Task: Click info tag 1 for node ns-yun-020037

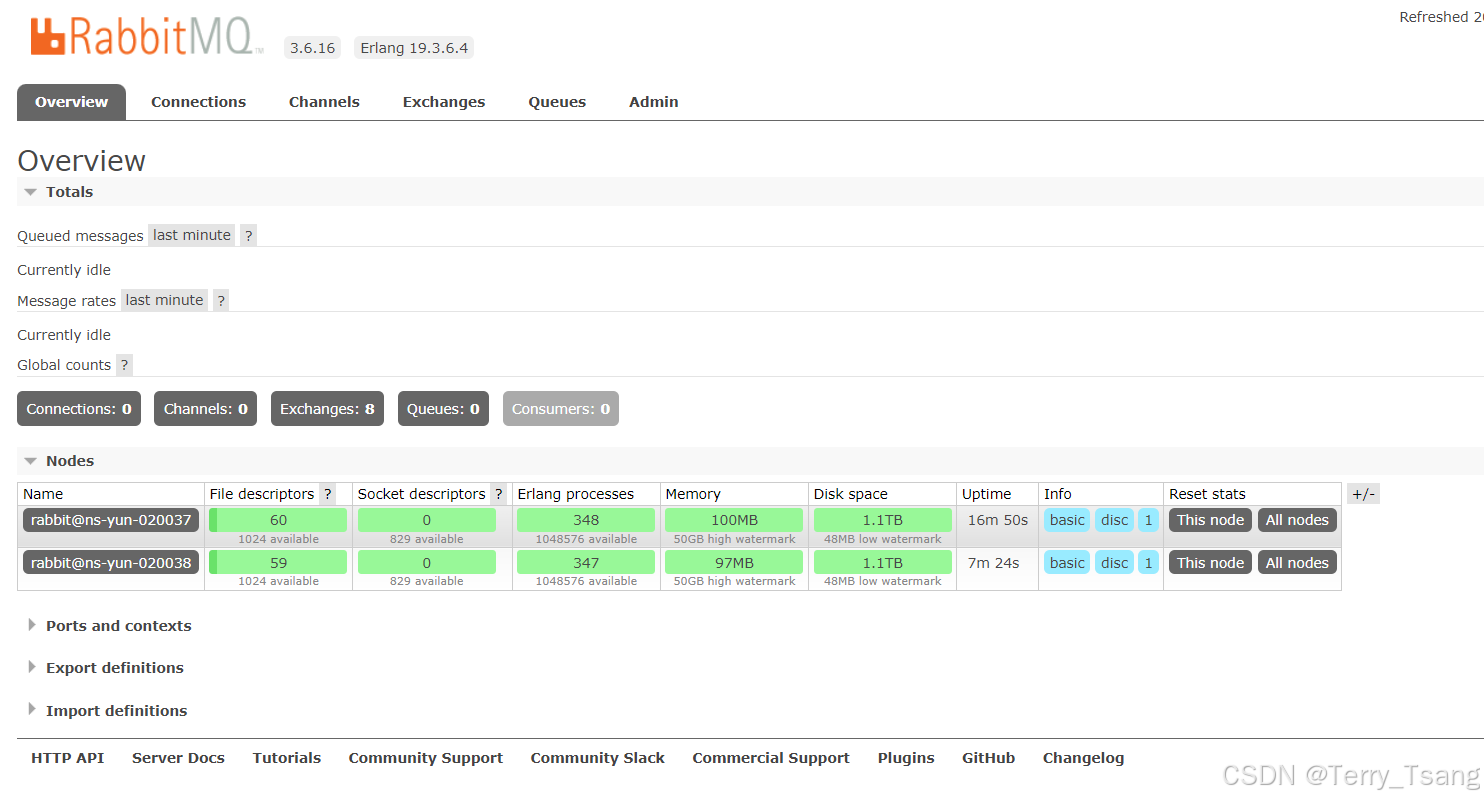Action: click(1148, 520)
